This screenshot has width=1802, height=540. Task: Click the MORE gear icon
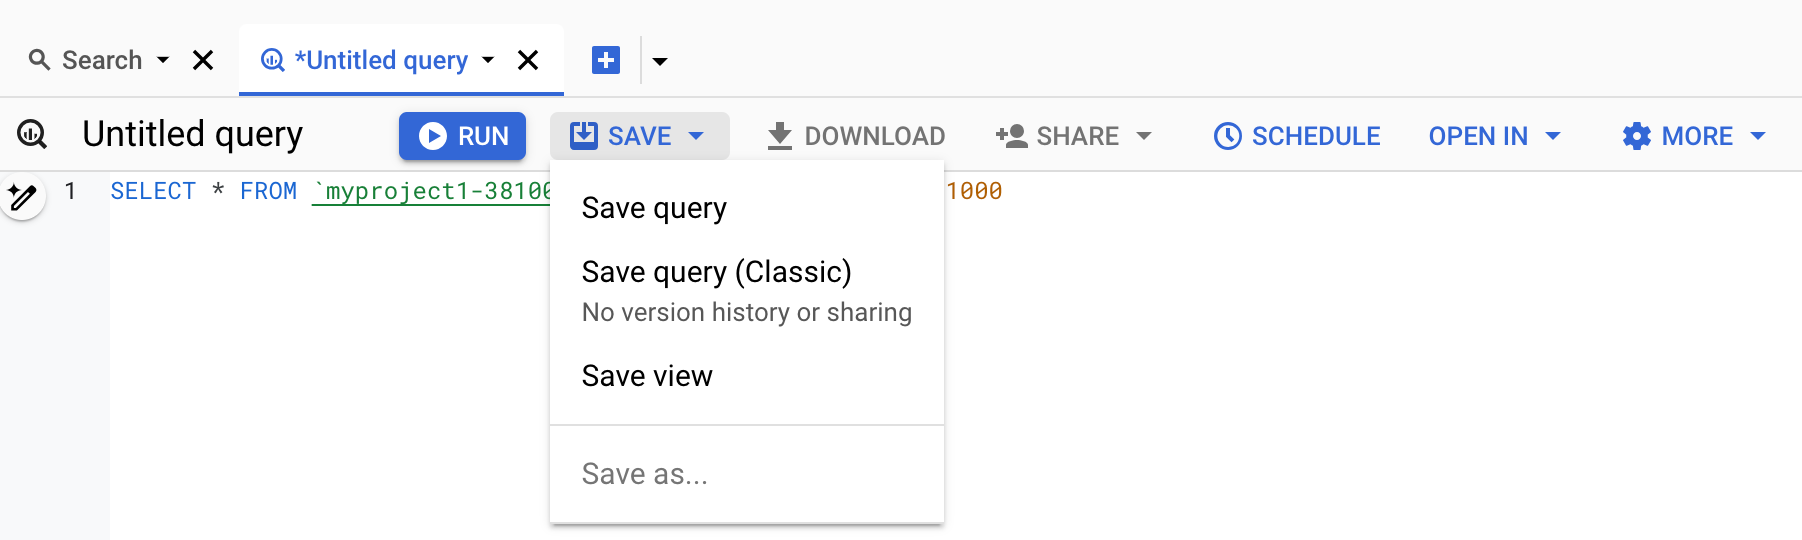coord(1636,136)
